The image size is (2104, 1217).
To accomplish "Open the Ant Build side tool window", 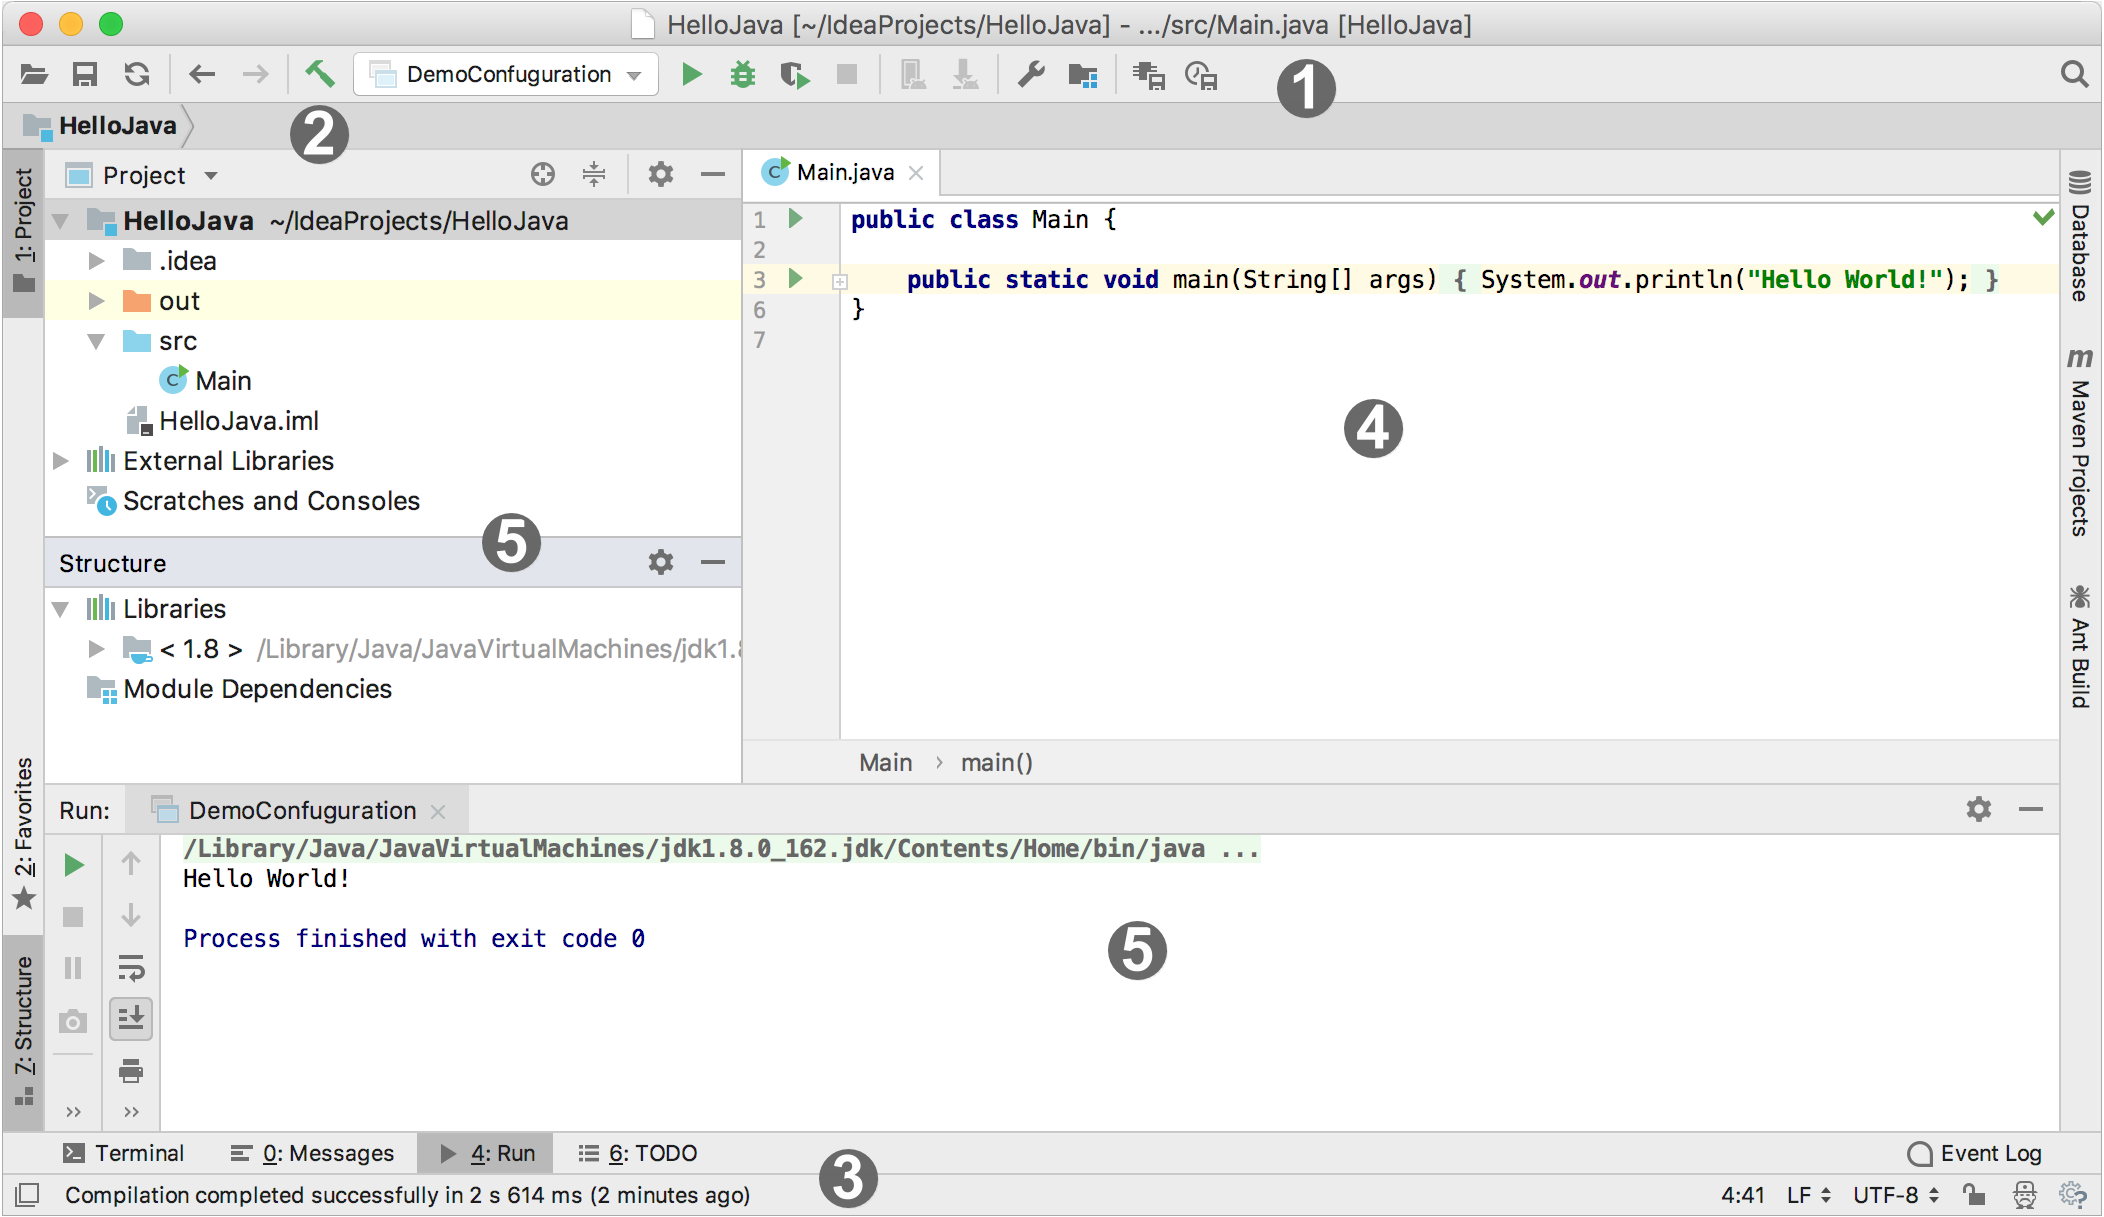I will click(x=2080, y=647).
